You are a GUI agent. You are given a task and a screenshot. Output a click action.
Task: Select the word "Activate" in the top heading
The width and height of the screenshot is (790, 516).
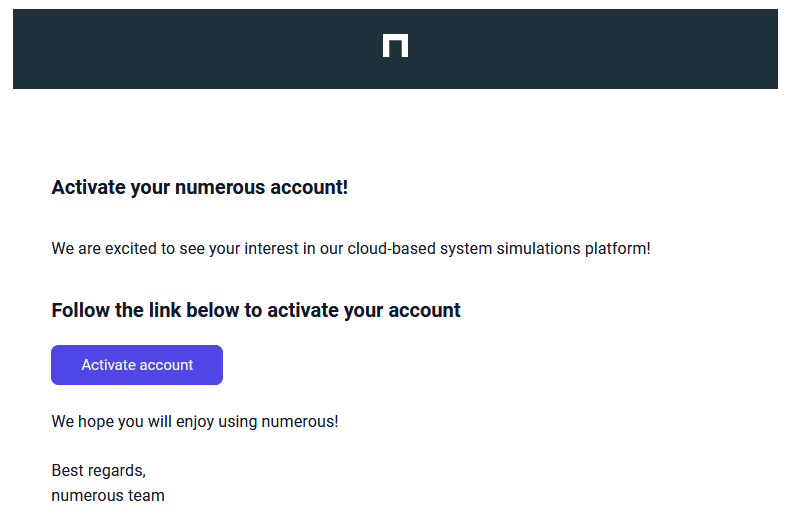point(88,187)
